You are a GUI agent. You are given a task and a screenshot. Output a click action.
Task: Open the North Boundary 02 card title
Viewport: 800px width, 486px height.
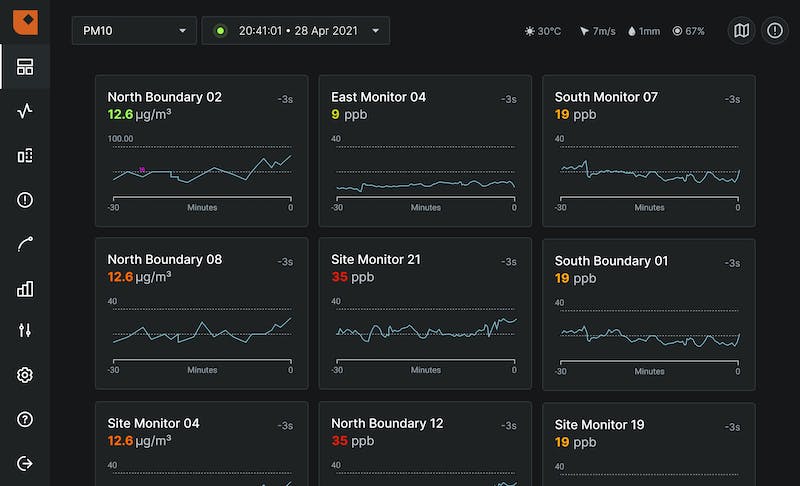[164, 97]
